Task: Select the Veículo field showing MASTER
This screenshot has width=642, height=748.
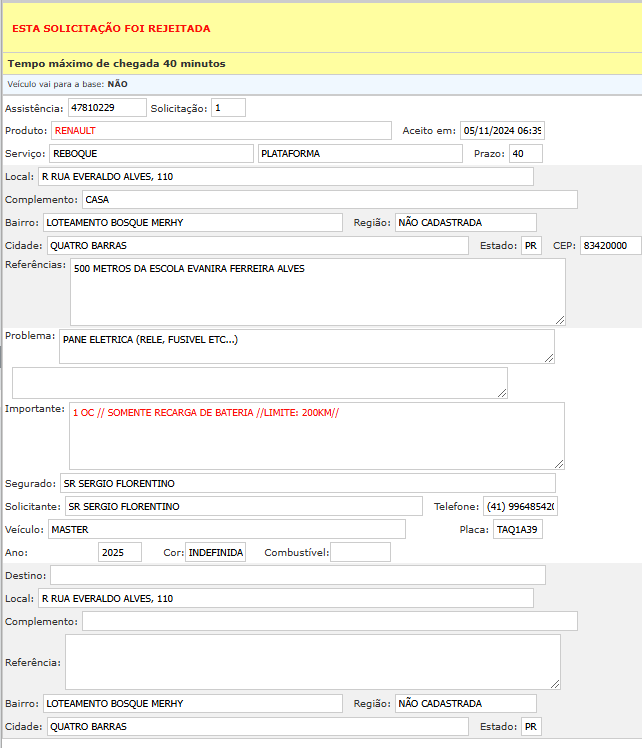Action: (x=226, y=530)
